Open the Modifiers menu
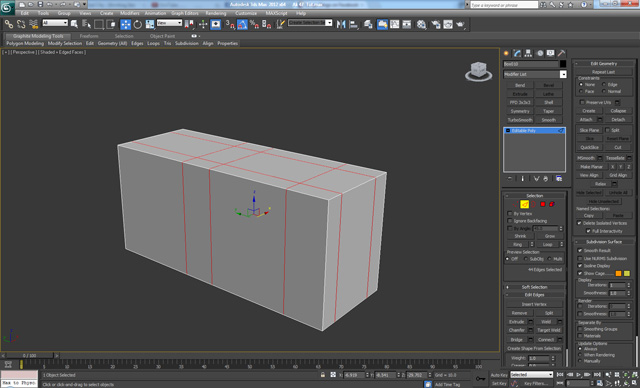This screenshot has width=640, height=388. click(130, 13)
